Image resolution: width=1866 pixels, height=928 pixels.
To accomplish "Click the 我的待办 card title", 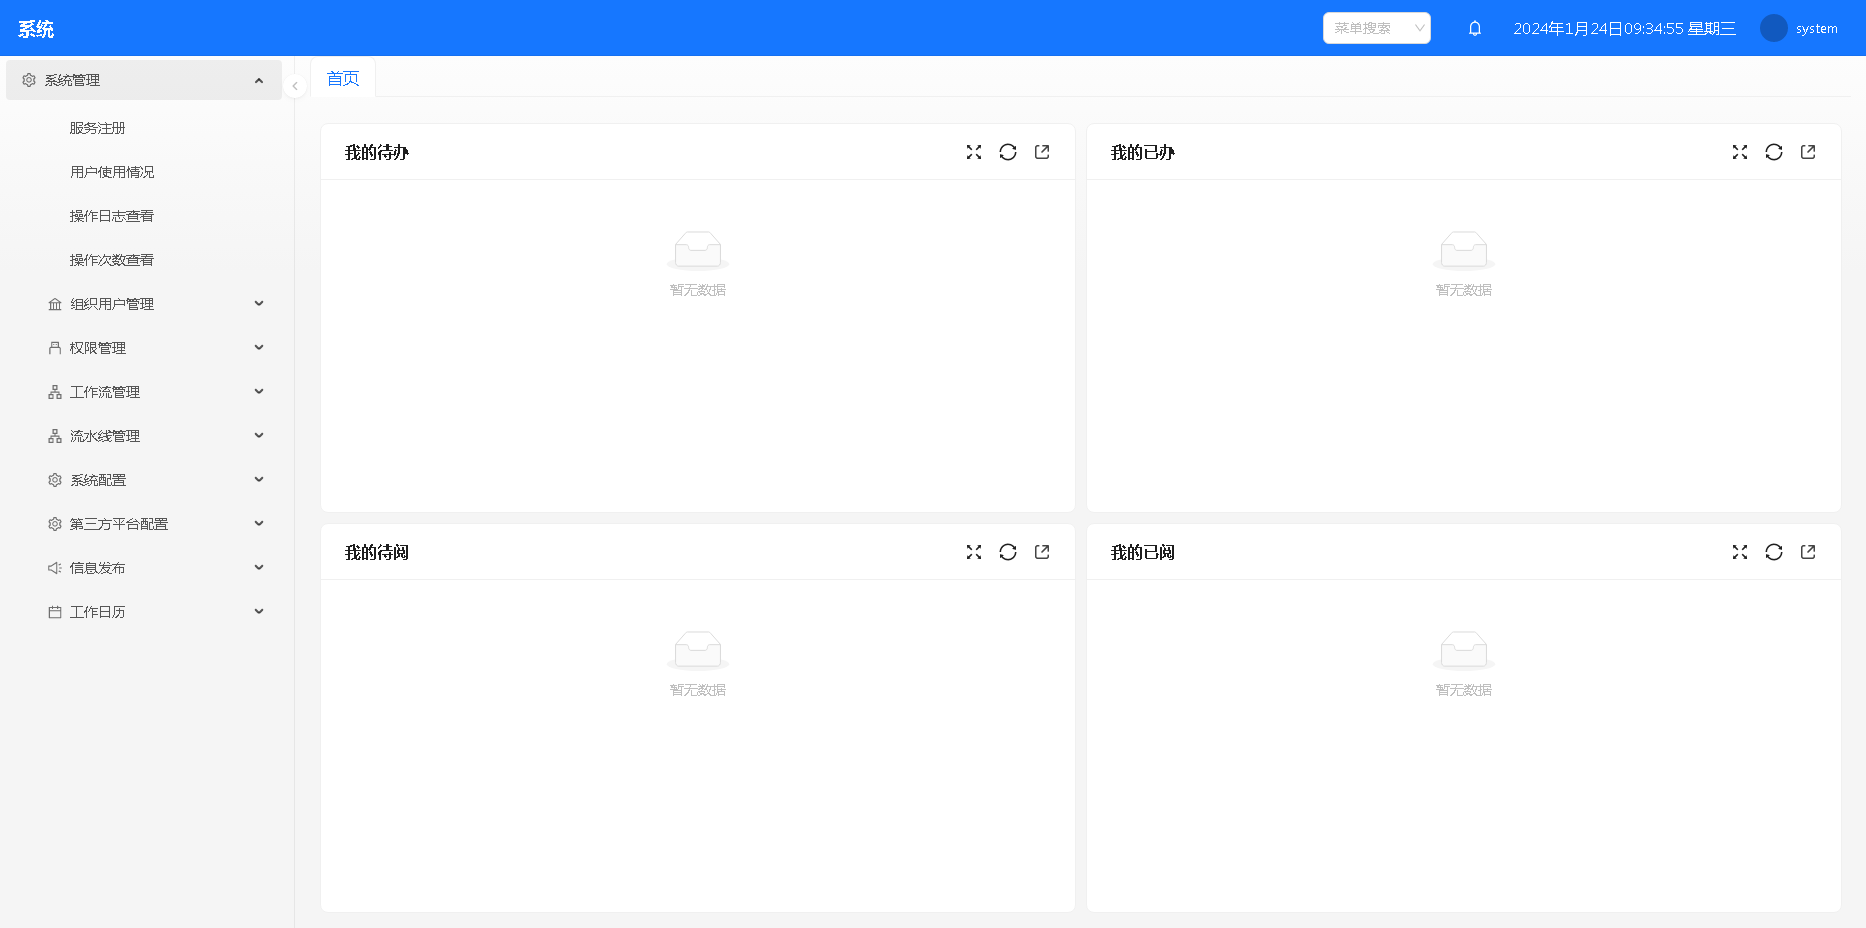I will click(x=377, y=152).
